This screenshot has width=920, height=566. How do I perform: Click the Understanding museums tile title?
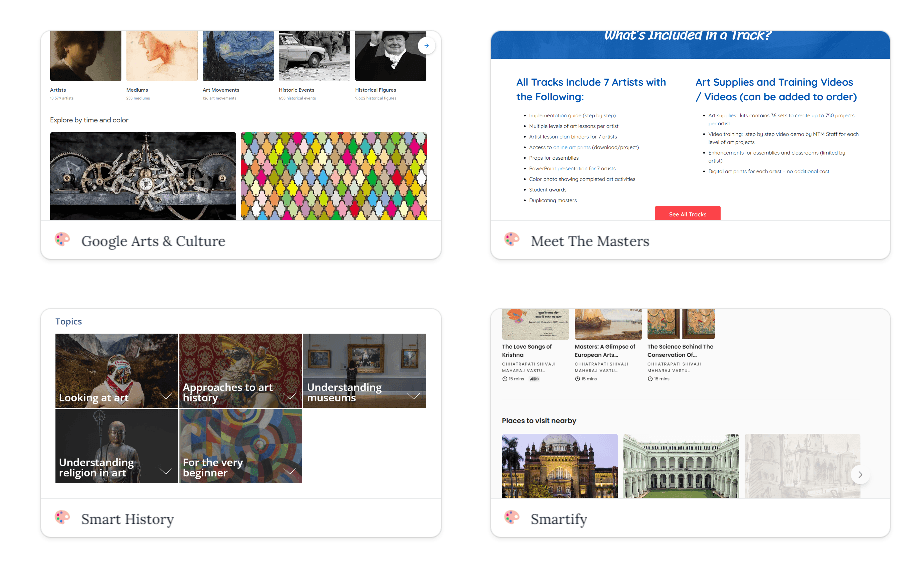click(344, 392)
